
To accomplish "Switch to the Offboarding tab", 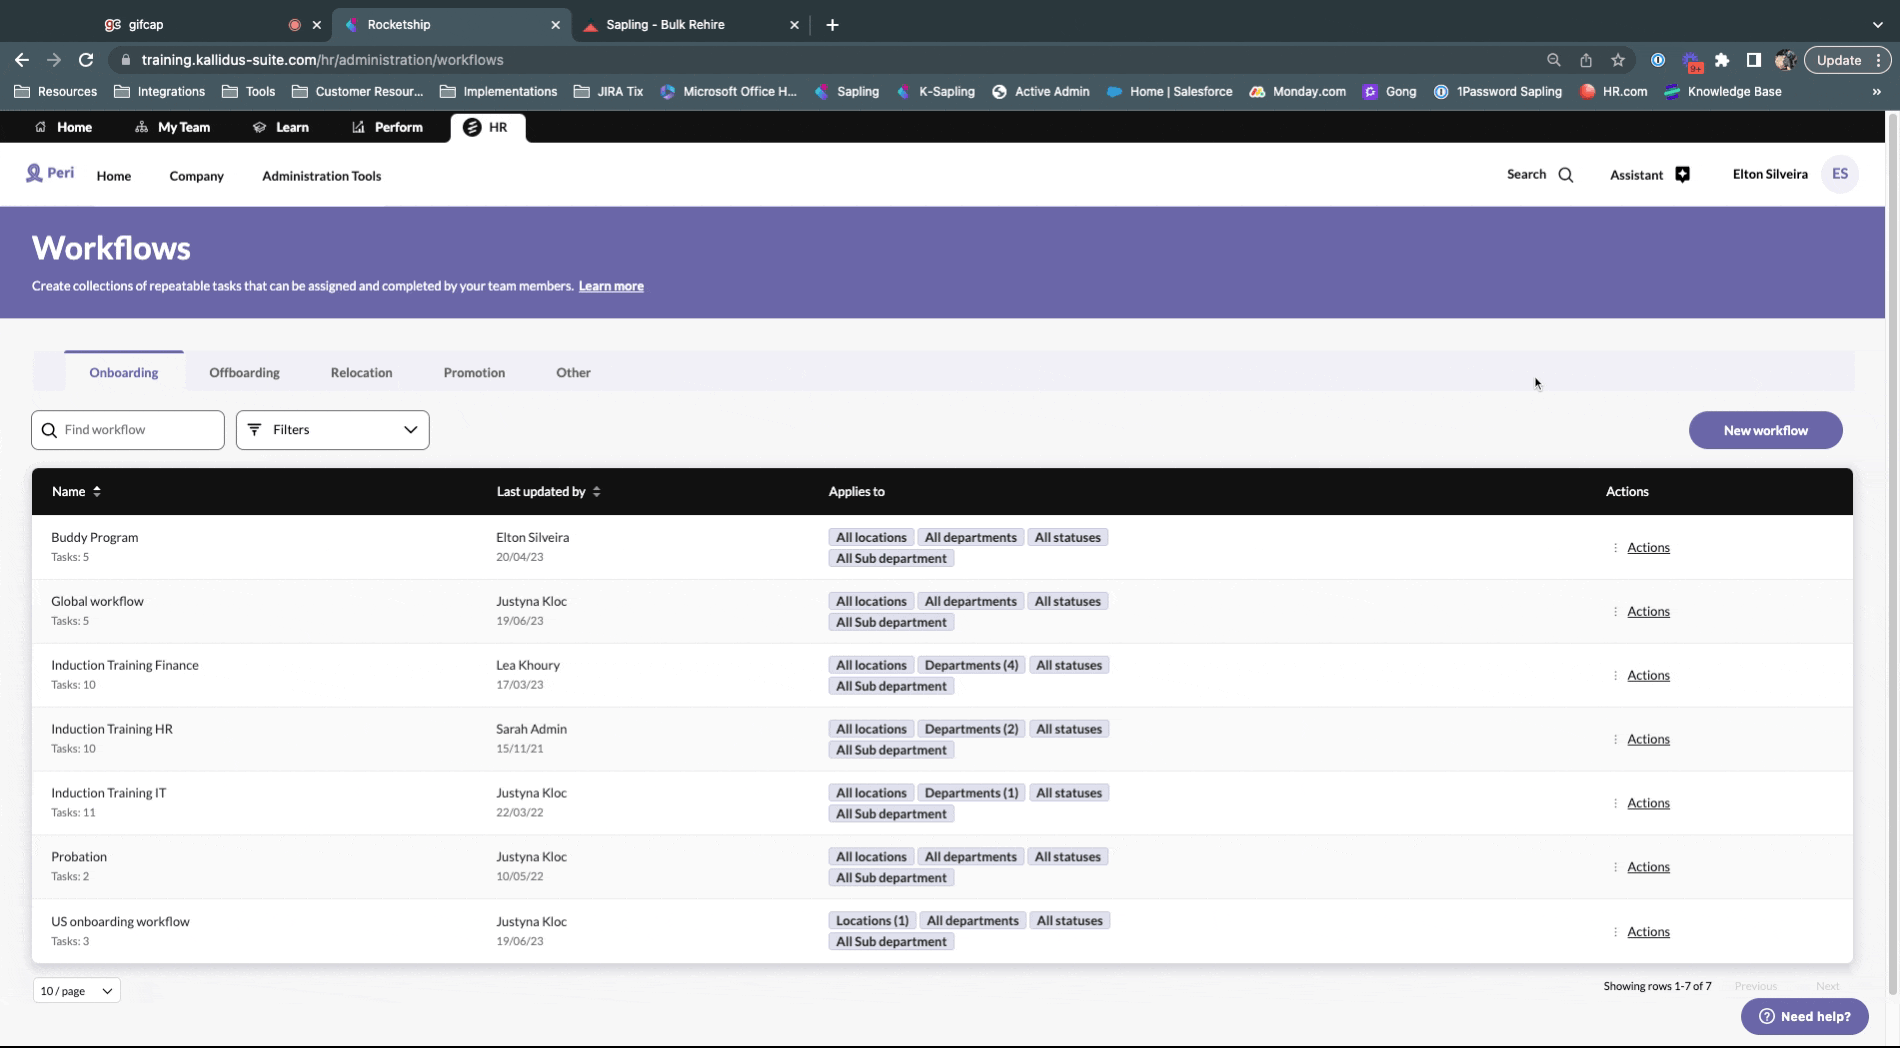I will click(x=244, y=372).
